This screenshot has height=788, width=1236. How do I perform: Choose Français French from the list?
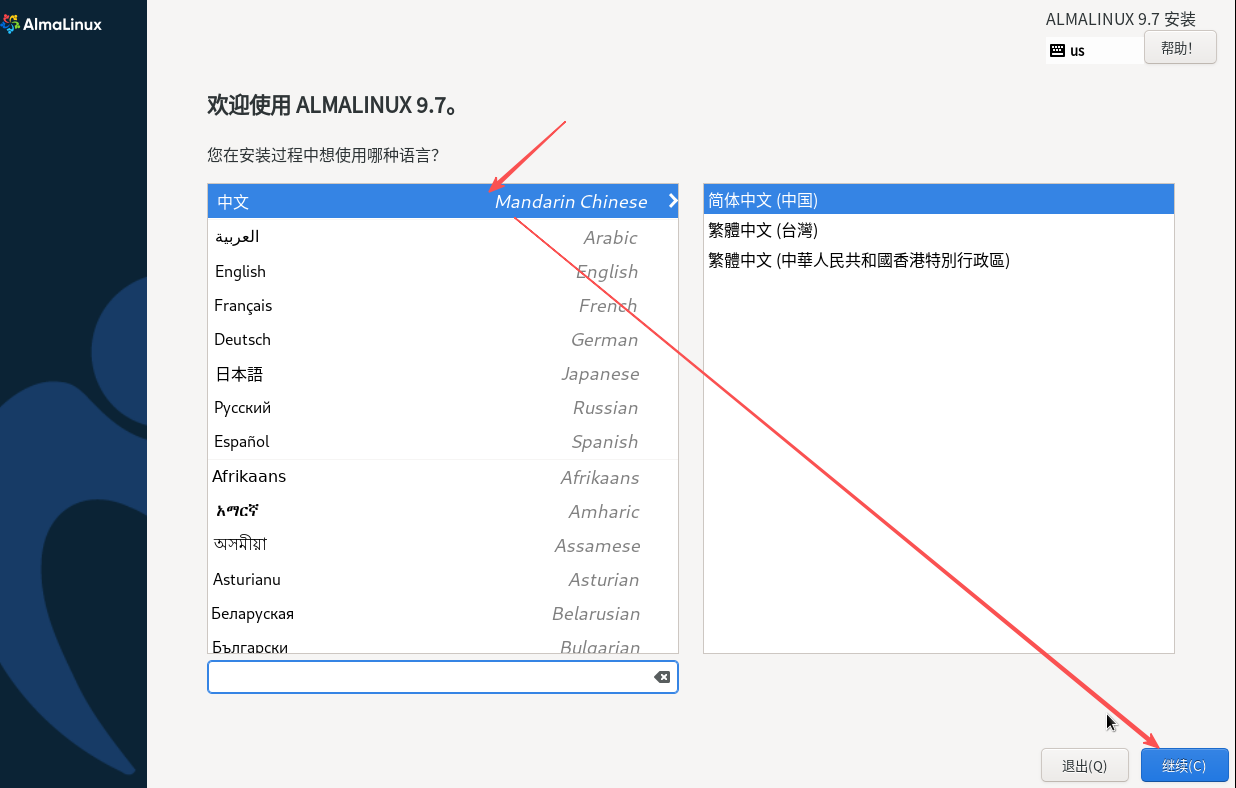[443, 305]
